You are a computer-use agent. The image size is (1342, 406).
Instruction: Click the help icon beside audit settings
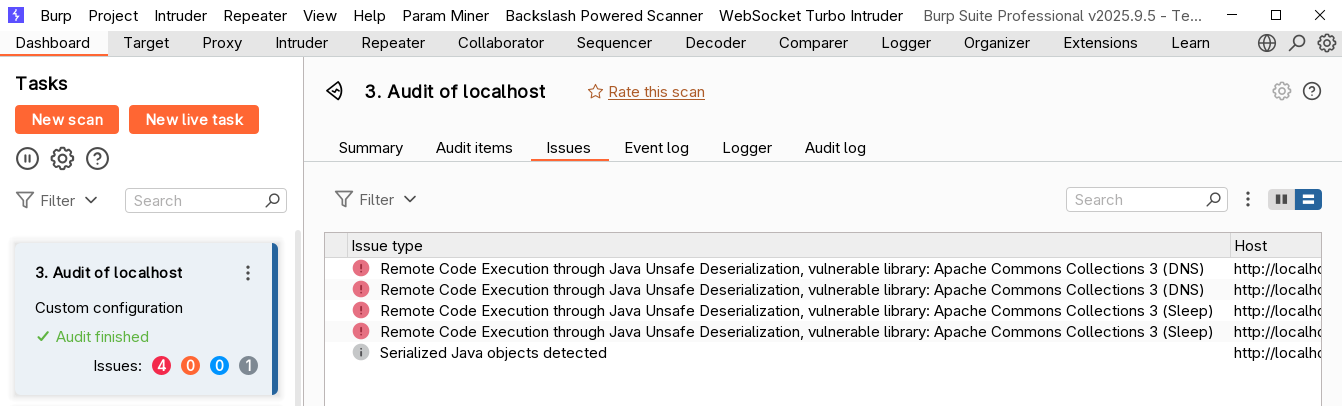1312,91
